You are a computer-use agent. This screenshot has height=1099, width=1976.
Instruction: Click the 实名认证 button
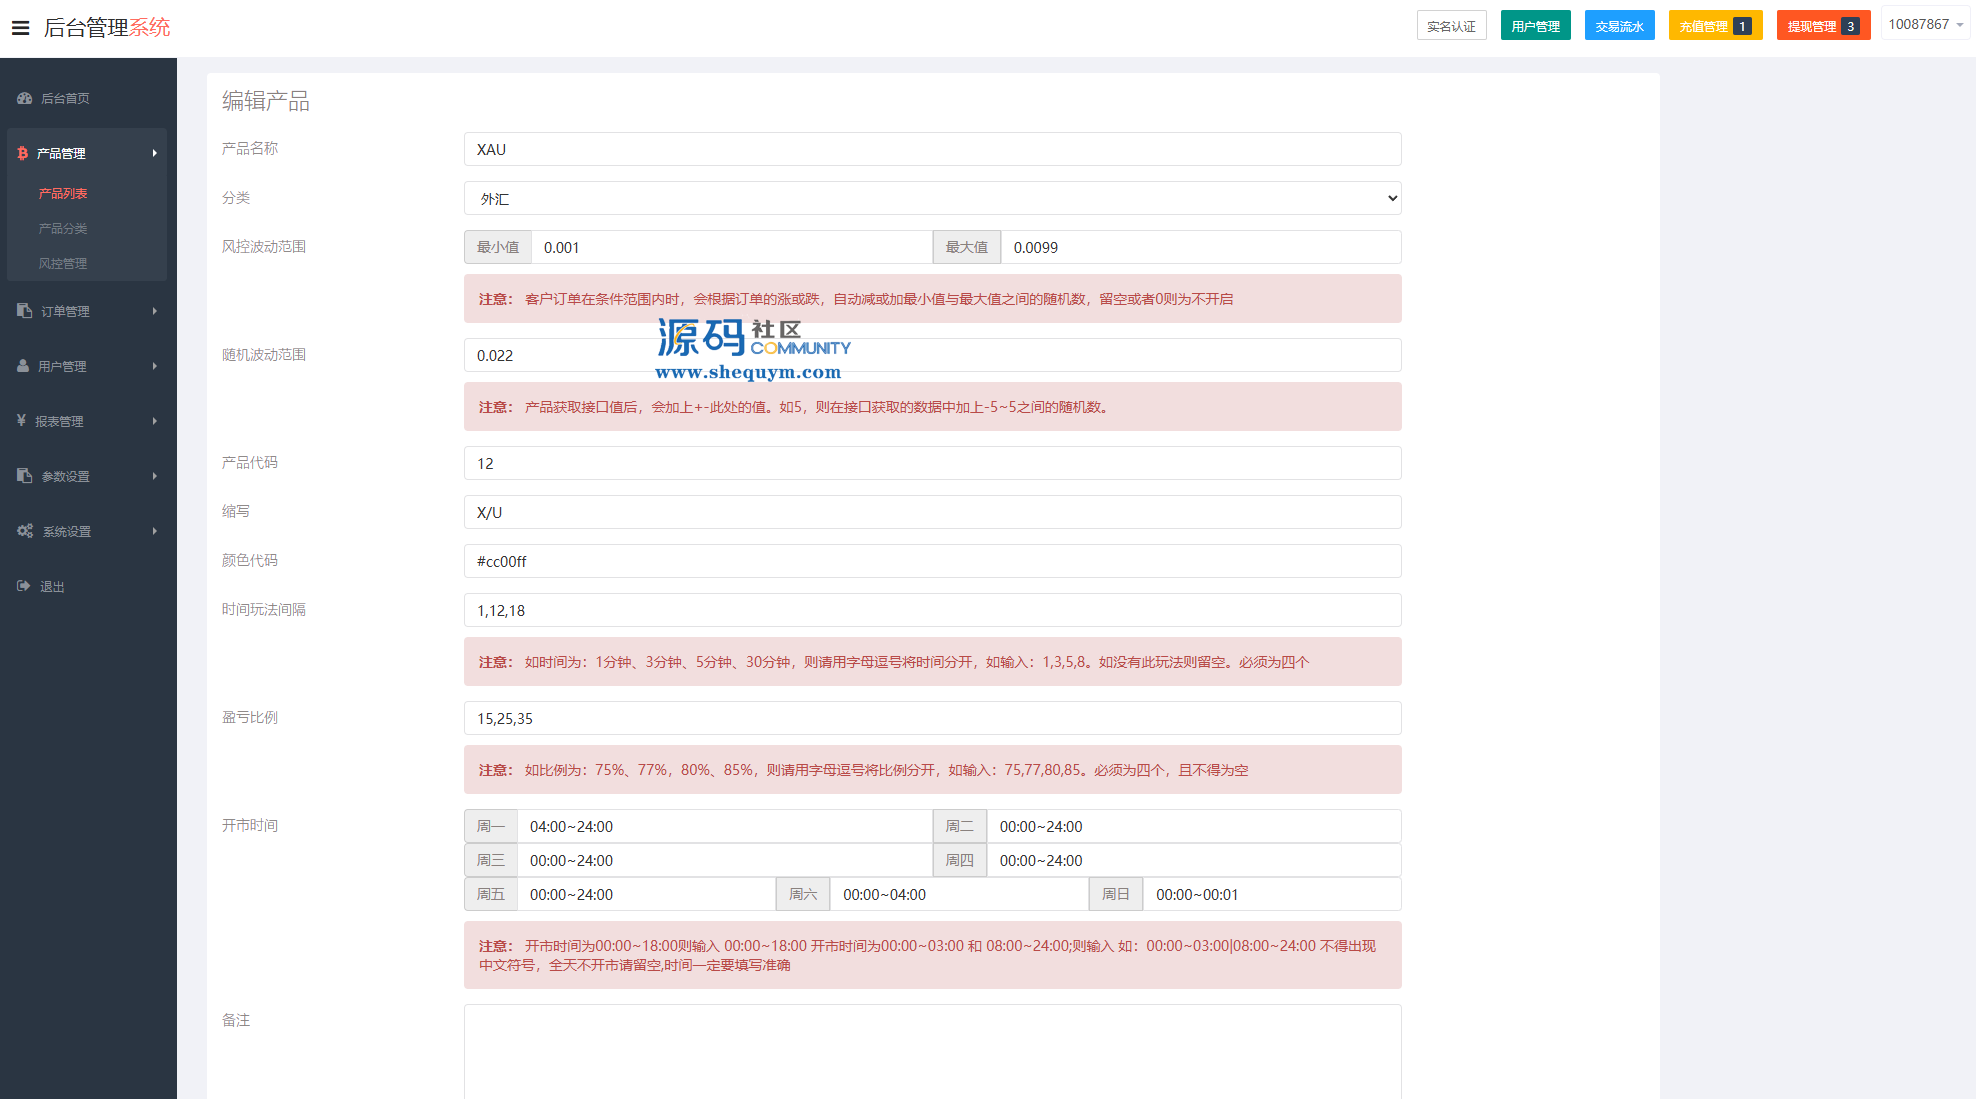pos(1451,26)
